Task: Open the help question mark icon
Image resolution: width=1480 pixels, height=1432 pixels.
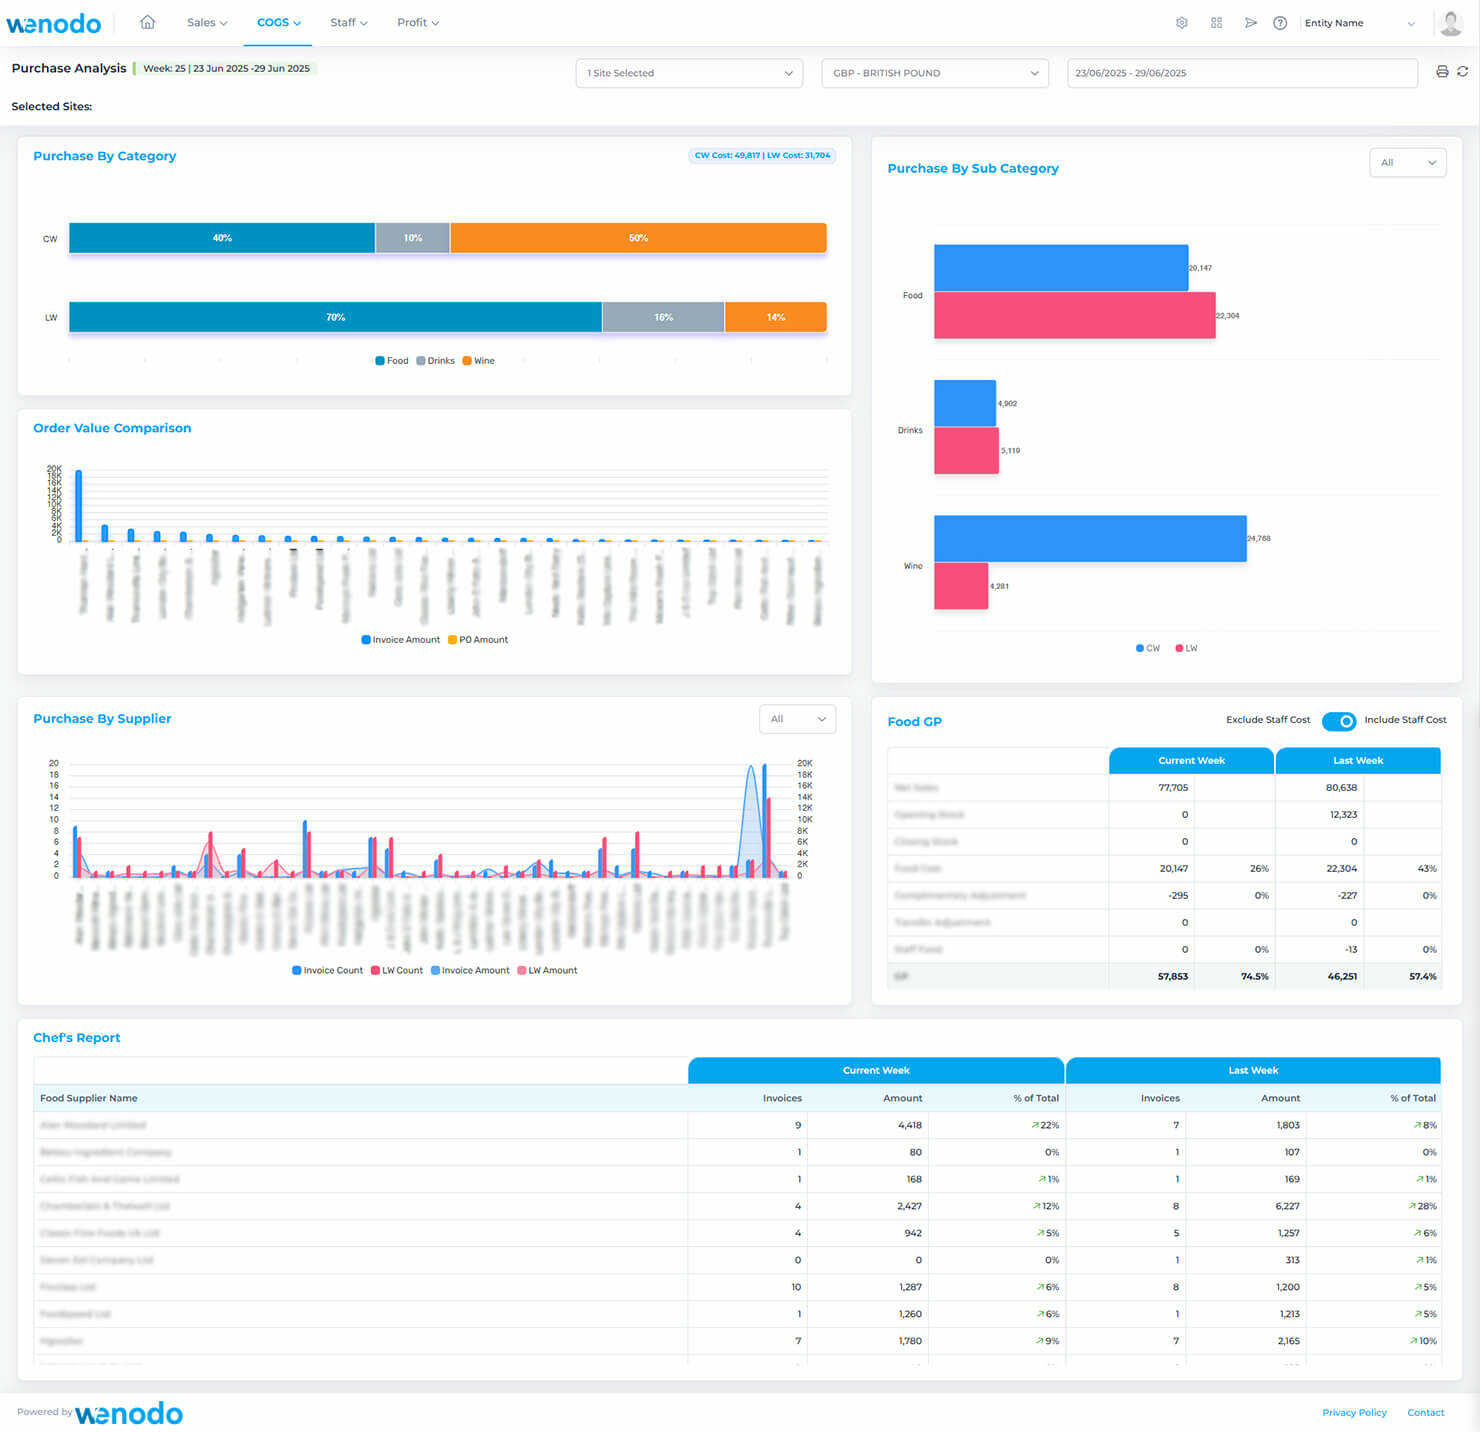Action: point(1281,22)
